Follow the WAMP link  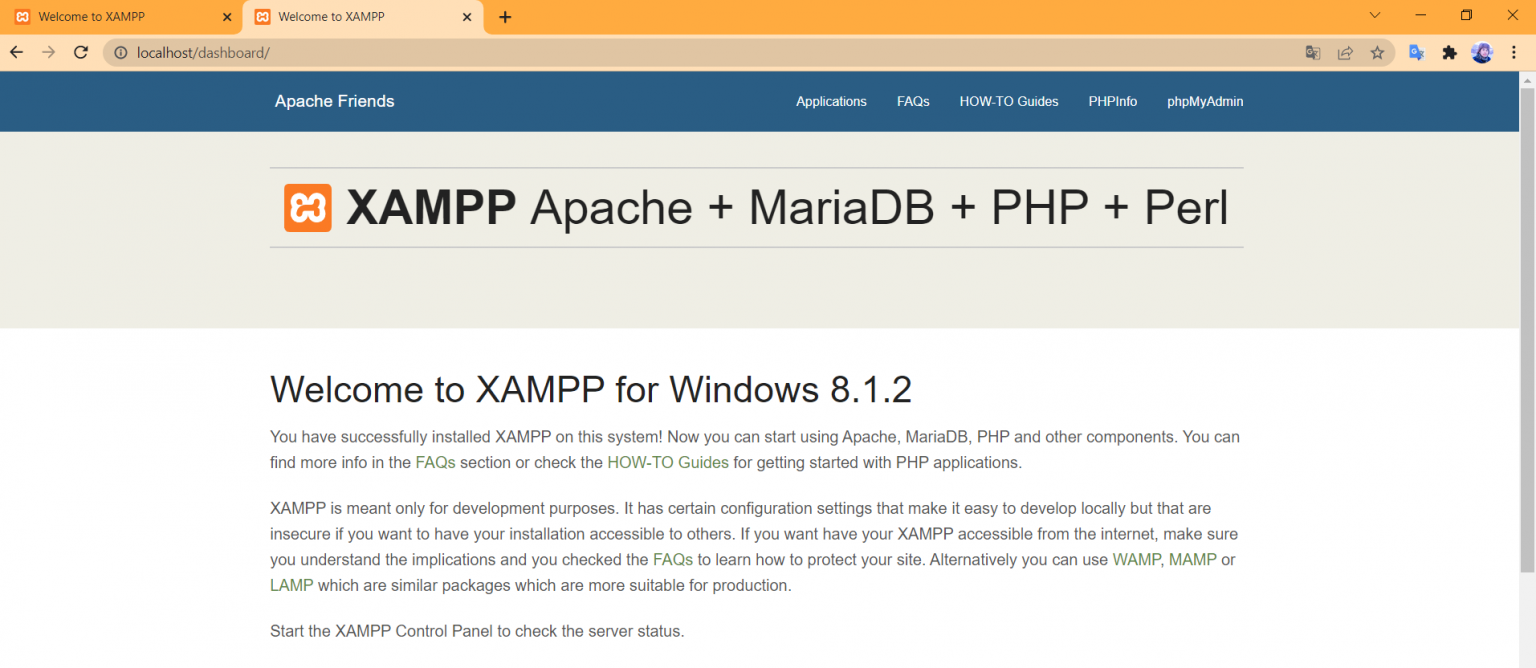1137,560
